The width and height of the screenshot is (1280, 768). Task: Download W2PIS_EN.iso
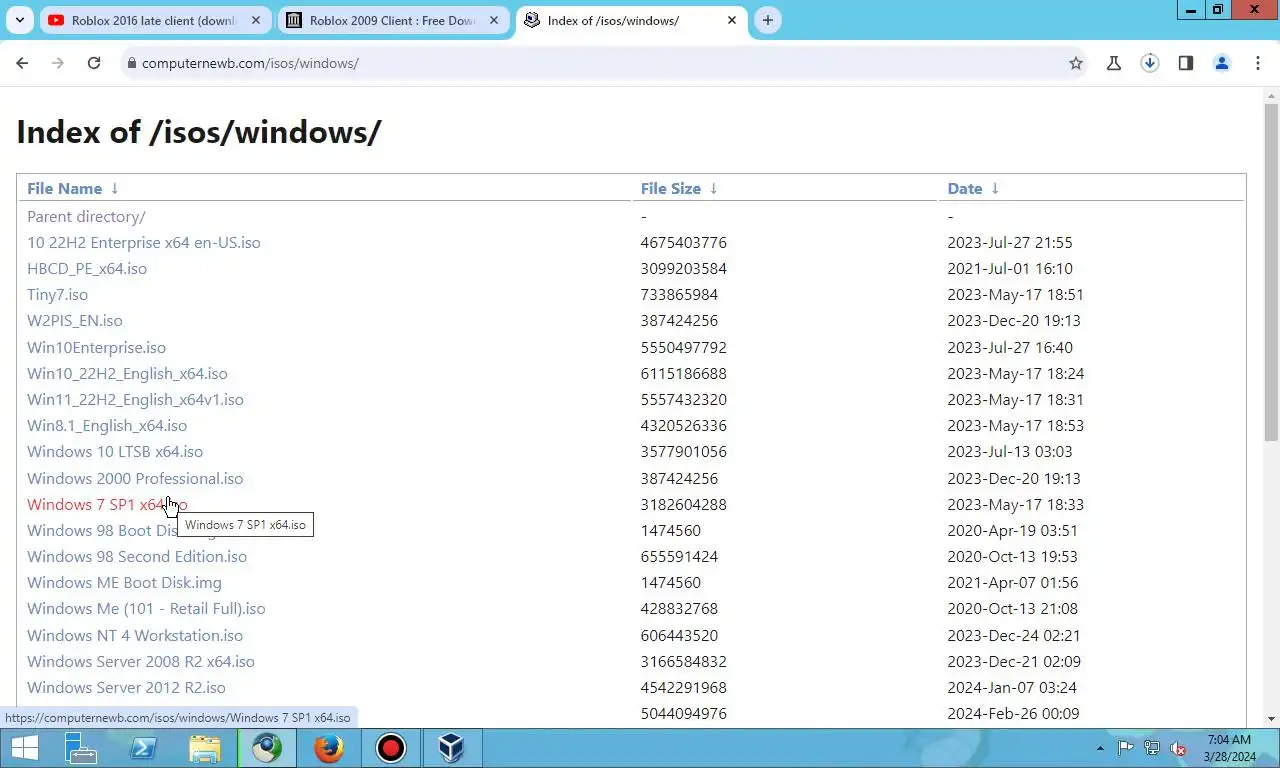[x=74, y=320]
